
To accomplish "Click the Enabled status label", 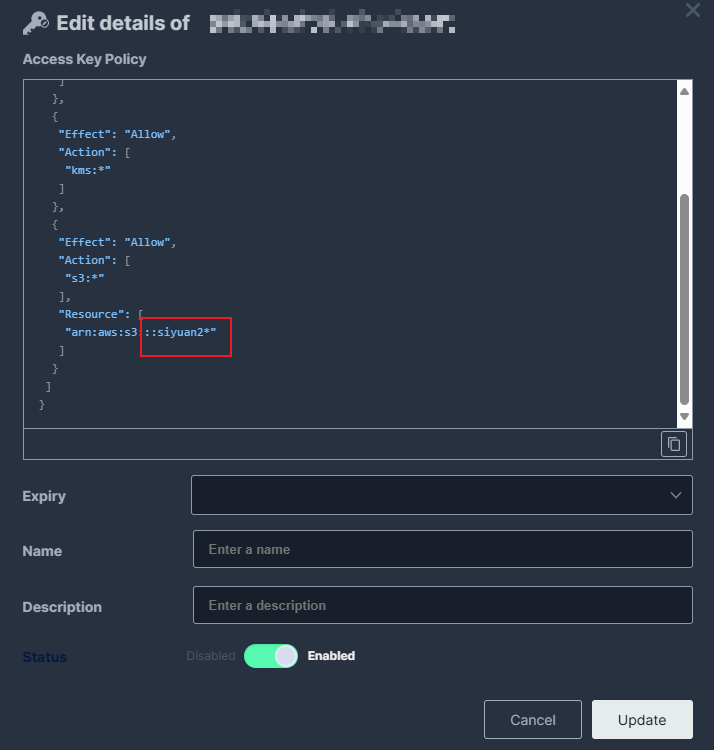I will (331, 656).
